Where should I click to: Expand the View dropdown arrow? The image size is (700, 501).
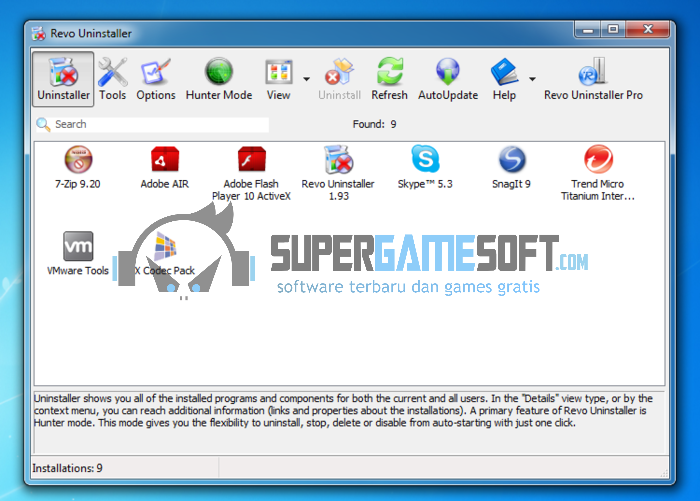306,79
